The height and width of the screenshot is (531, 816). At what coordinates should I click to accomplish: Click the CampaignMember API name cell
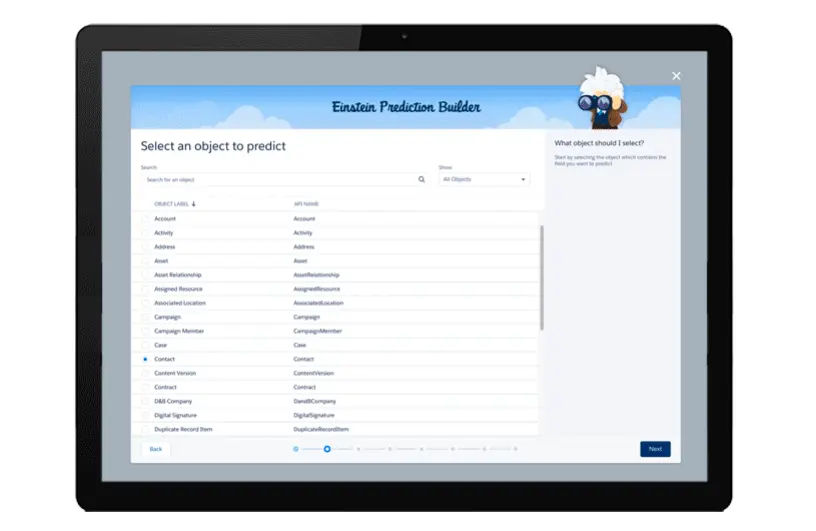[317, 331]
